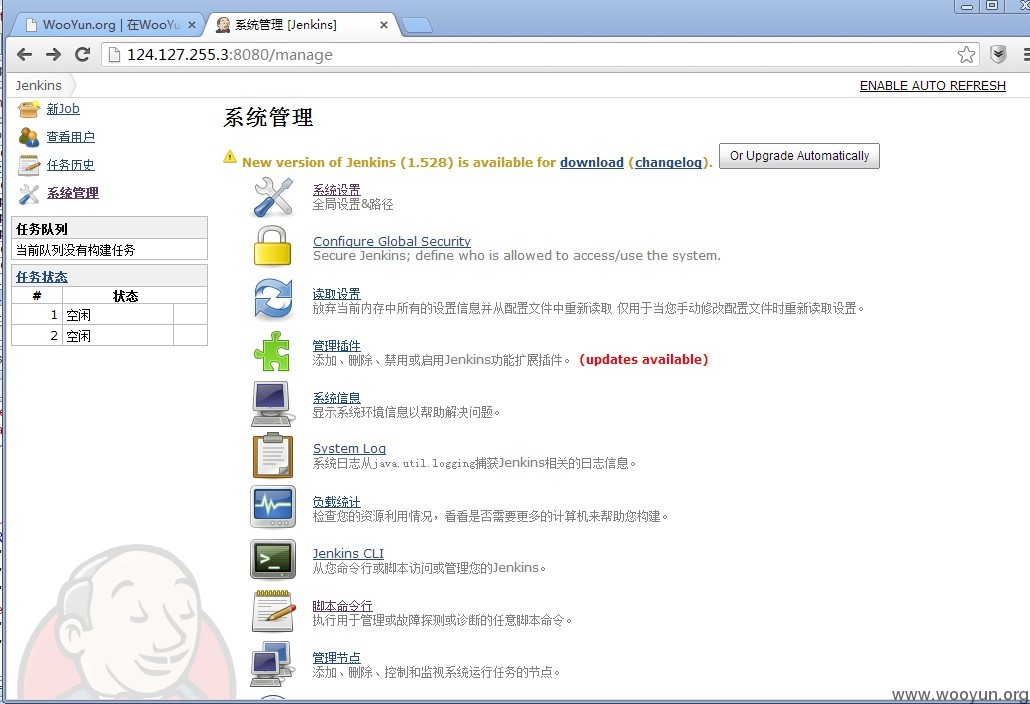Click the Secure Jenkins description text
The height and width of the screenshot is (704, 1030).
[516, 255]
